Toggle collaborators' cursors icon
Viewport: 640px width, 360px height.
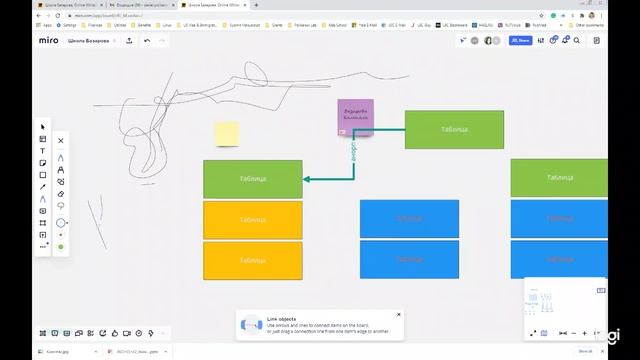463,40
